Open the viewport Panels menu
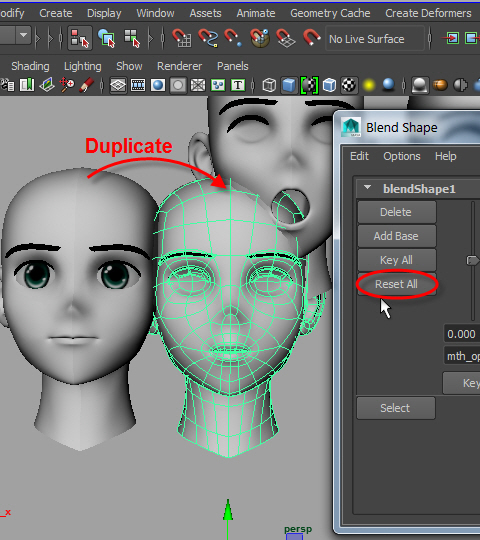Viewport: 480px width, 540px height. (x=232, y=66)
